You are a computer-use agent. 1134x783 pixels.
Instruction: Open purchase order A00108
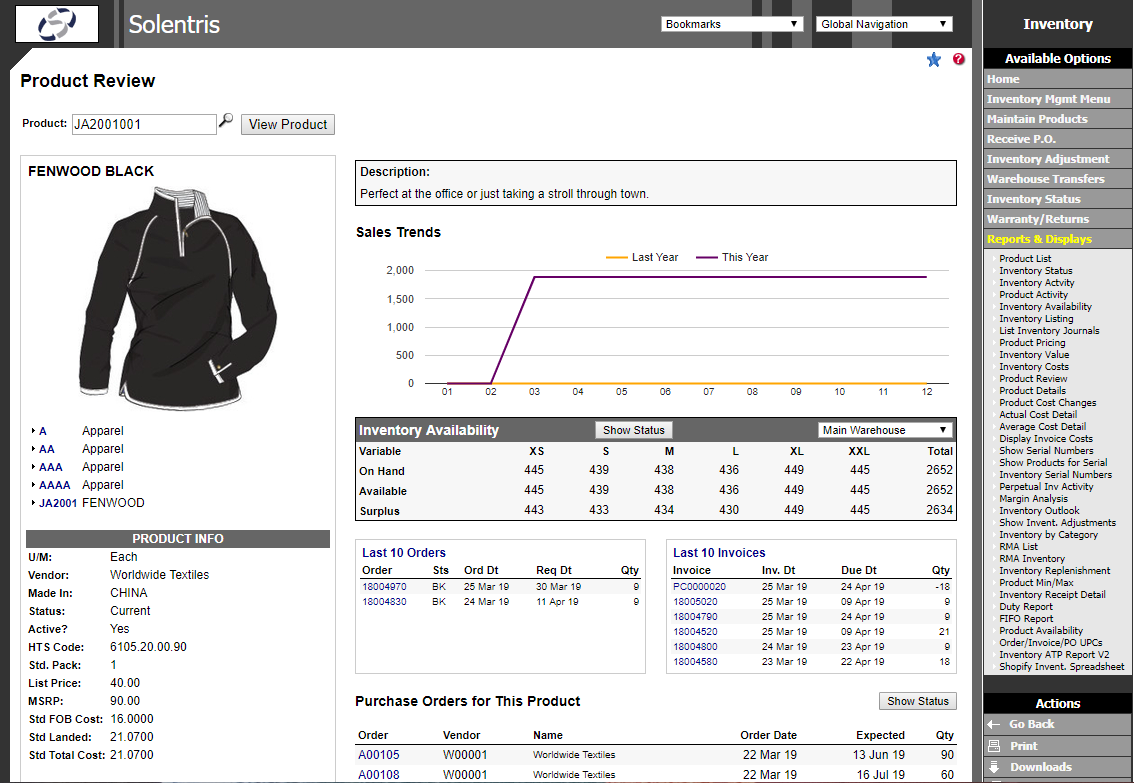pyautogui.click(x=378, y=775)
